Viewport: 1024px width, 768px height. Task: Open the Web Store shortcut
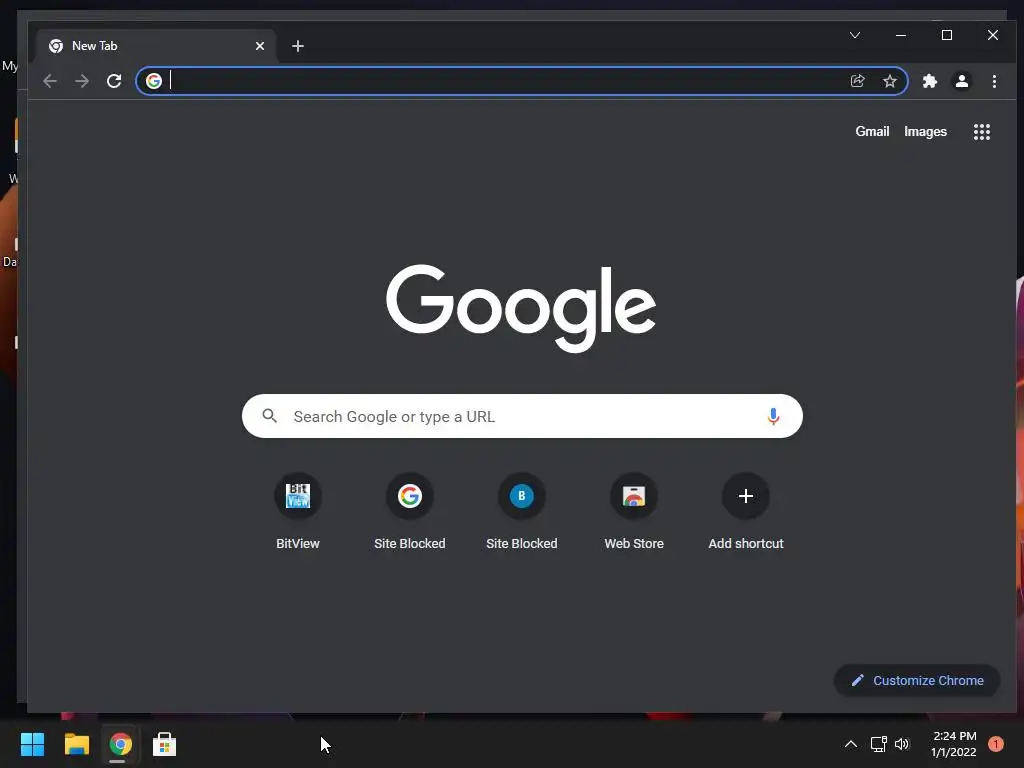click(634, 512)
